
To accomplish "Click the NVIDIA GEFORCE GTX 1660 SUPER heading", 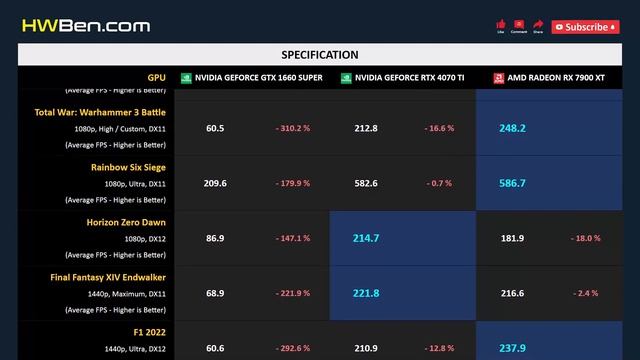I will point(259,78).
